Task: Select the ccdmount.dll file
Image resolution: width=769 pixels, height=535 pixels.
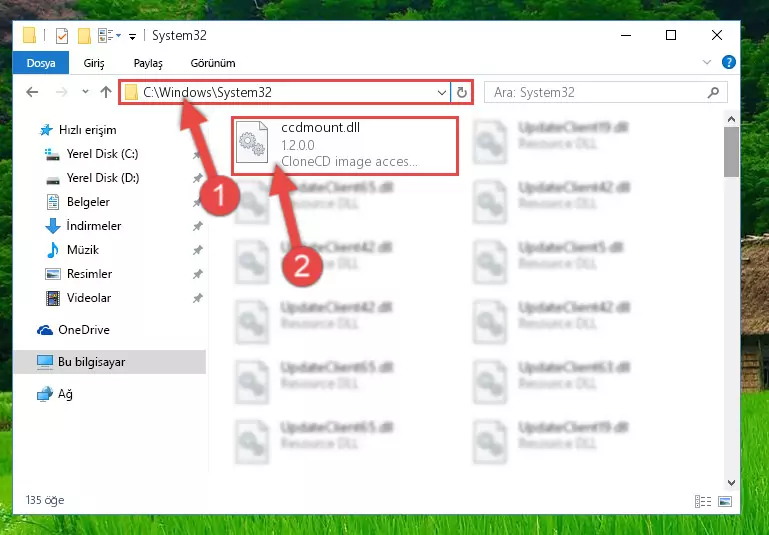Action: click(345, 146)
